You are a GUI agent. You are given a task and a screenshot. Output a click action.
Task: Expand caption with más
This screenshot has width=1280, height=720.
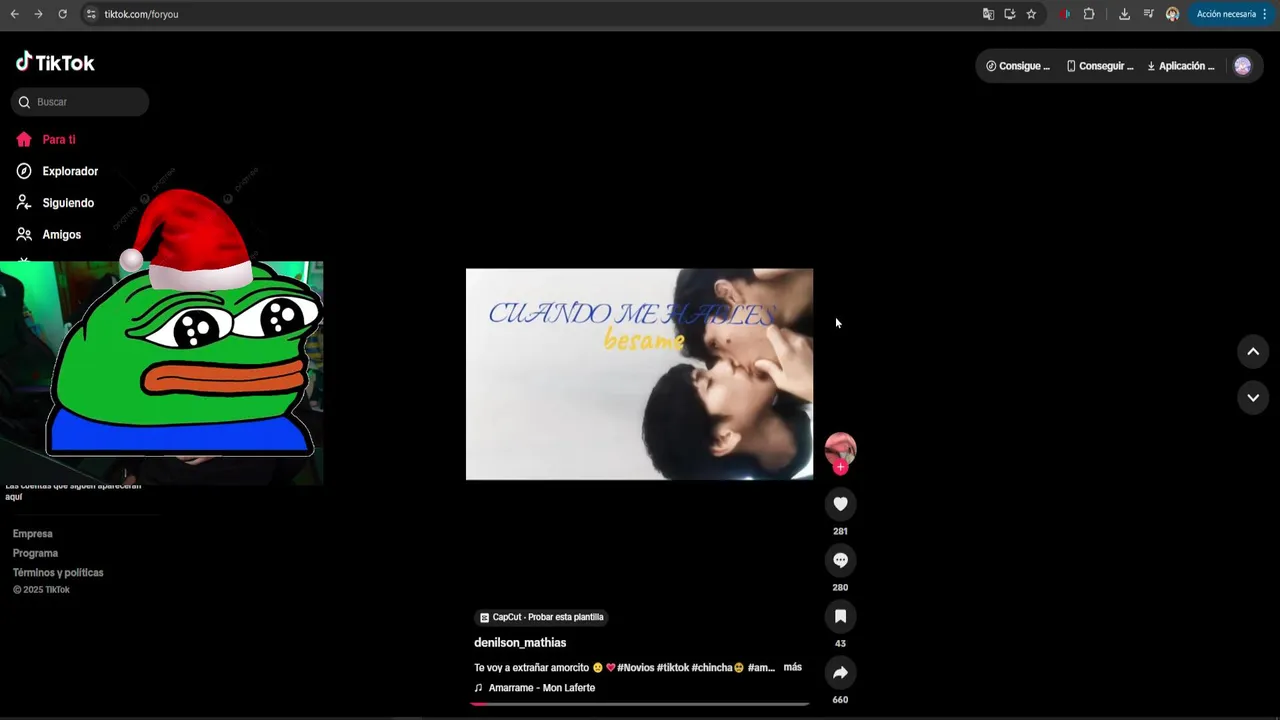tap(793, 667)
